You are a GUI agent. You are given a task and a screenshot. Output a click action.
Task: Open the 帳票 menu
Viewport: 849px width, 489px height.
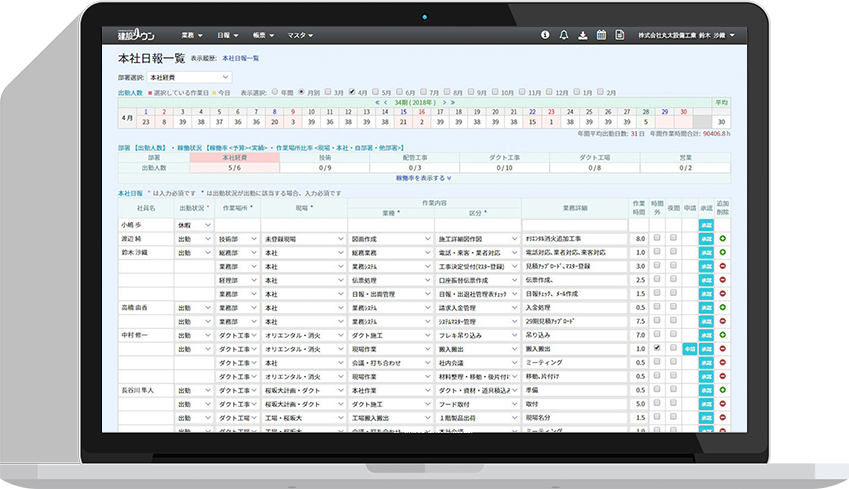tap(263, 35)
